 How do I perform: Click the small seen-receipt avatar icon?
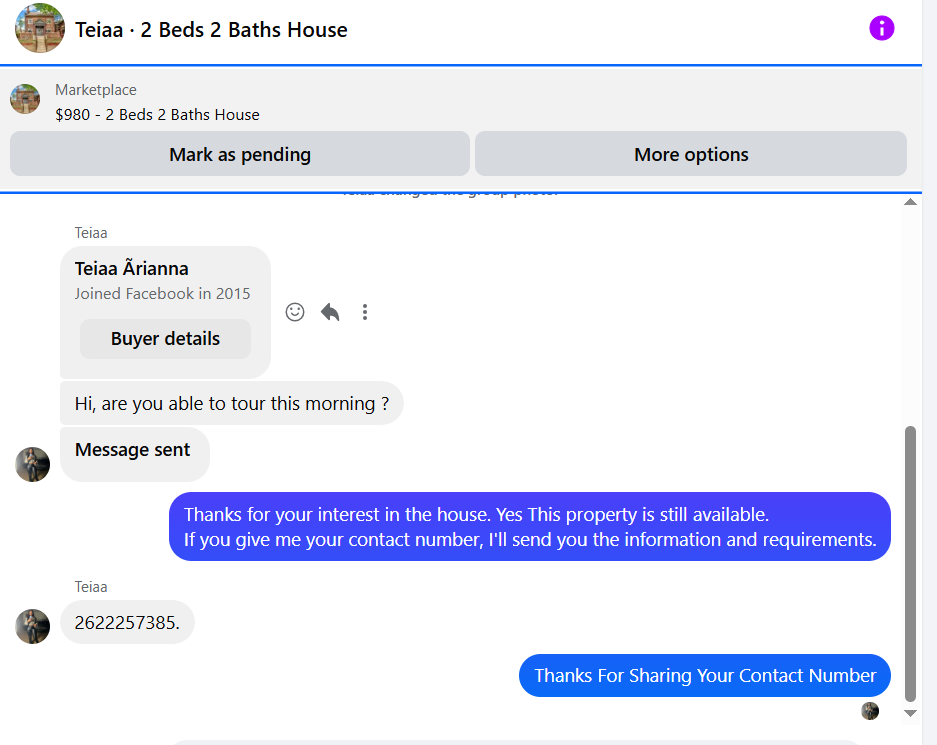[x=870, y=711]
